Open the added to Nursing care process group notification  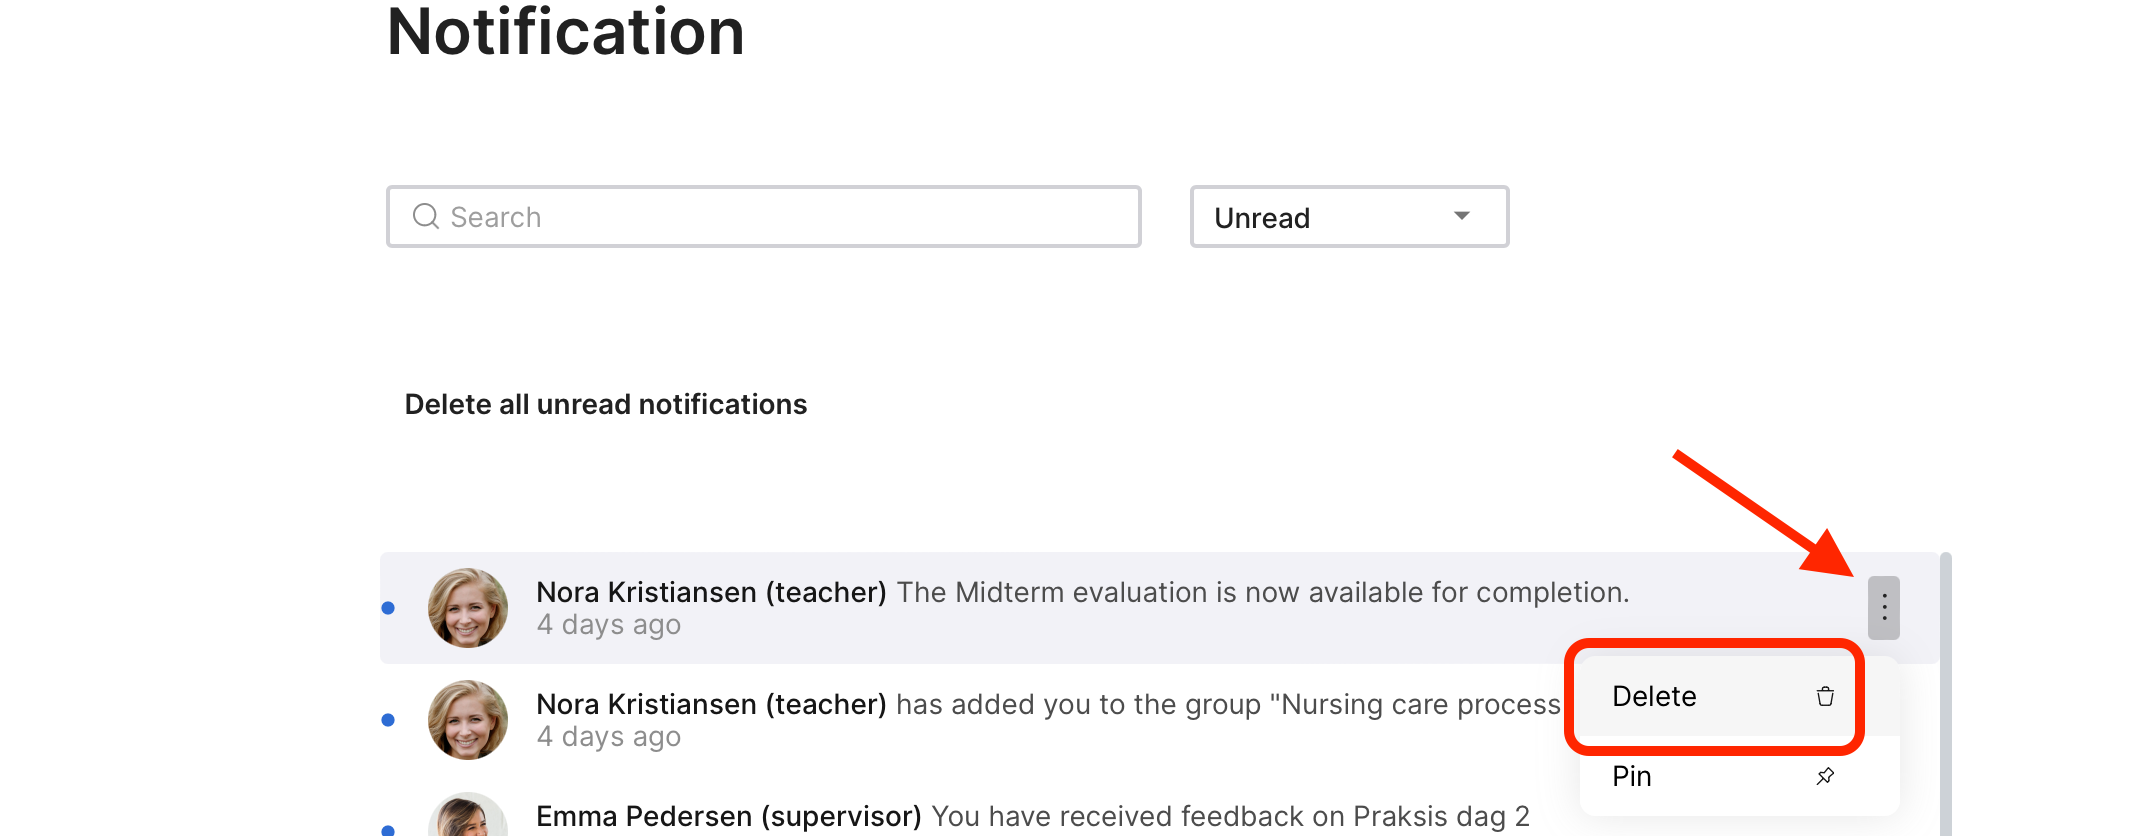click(1227, 705)
